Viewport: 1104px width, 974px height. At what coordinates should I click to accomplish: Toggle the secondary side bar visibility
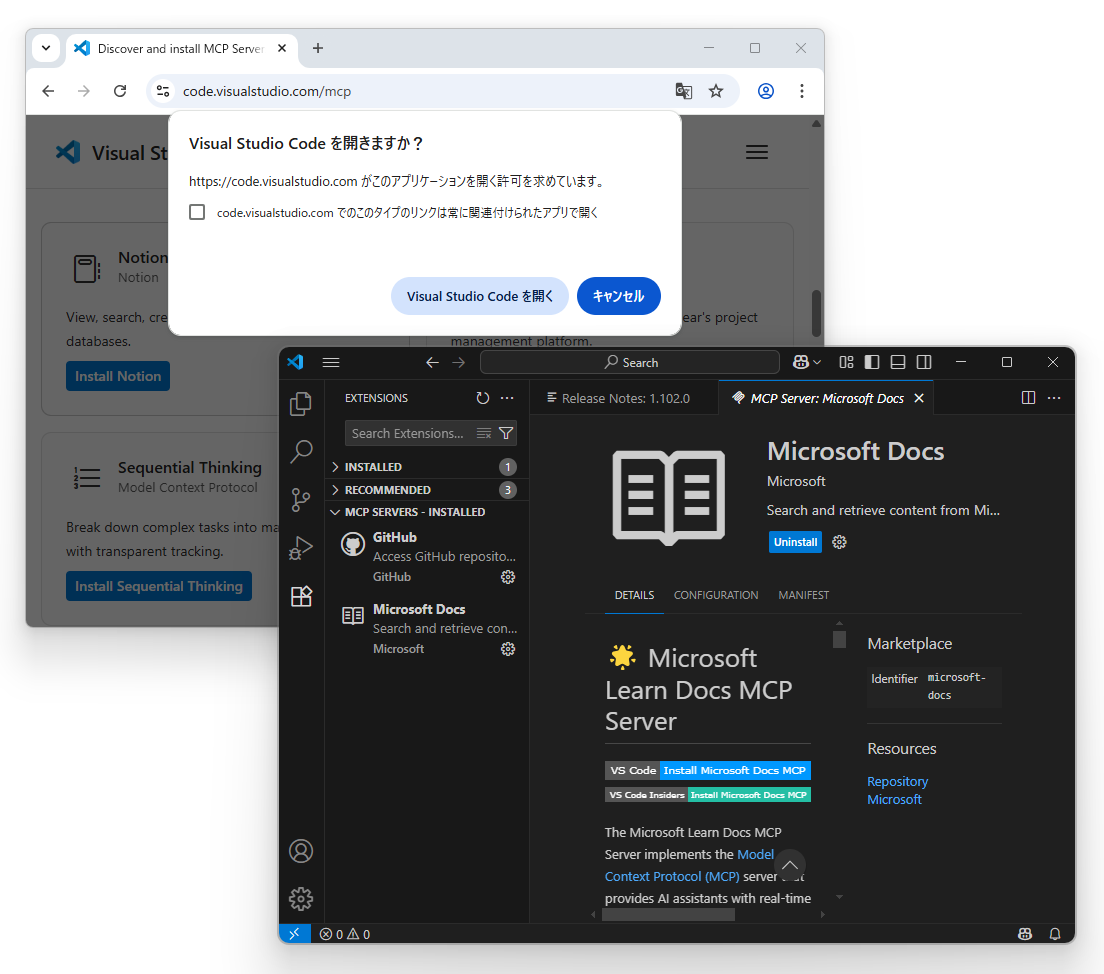[x=923, y=362]
